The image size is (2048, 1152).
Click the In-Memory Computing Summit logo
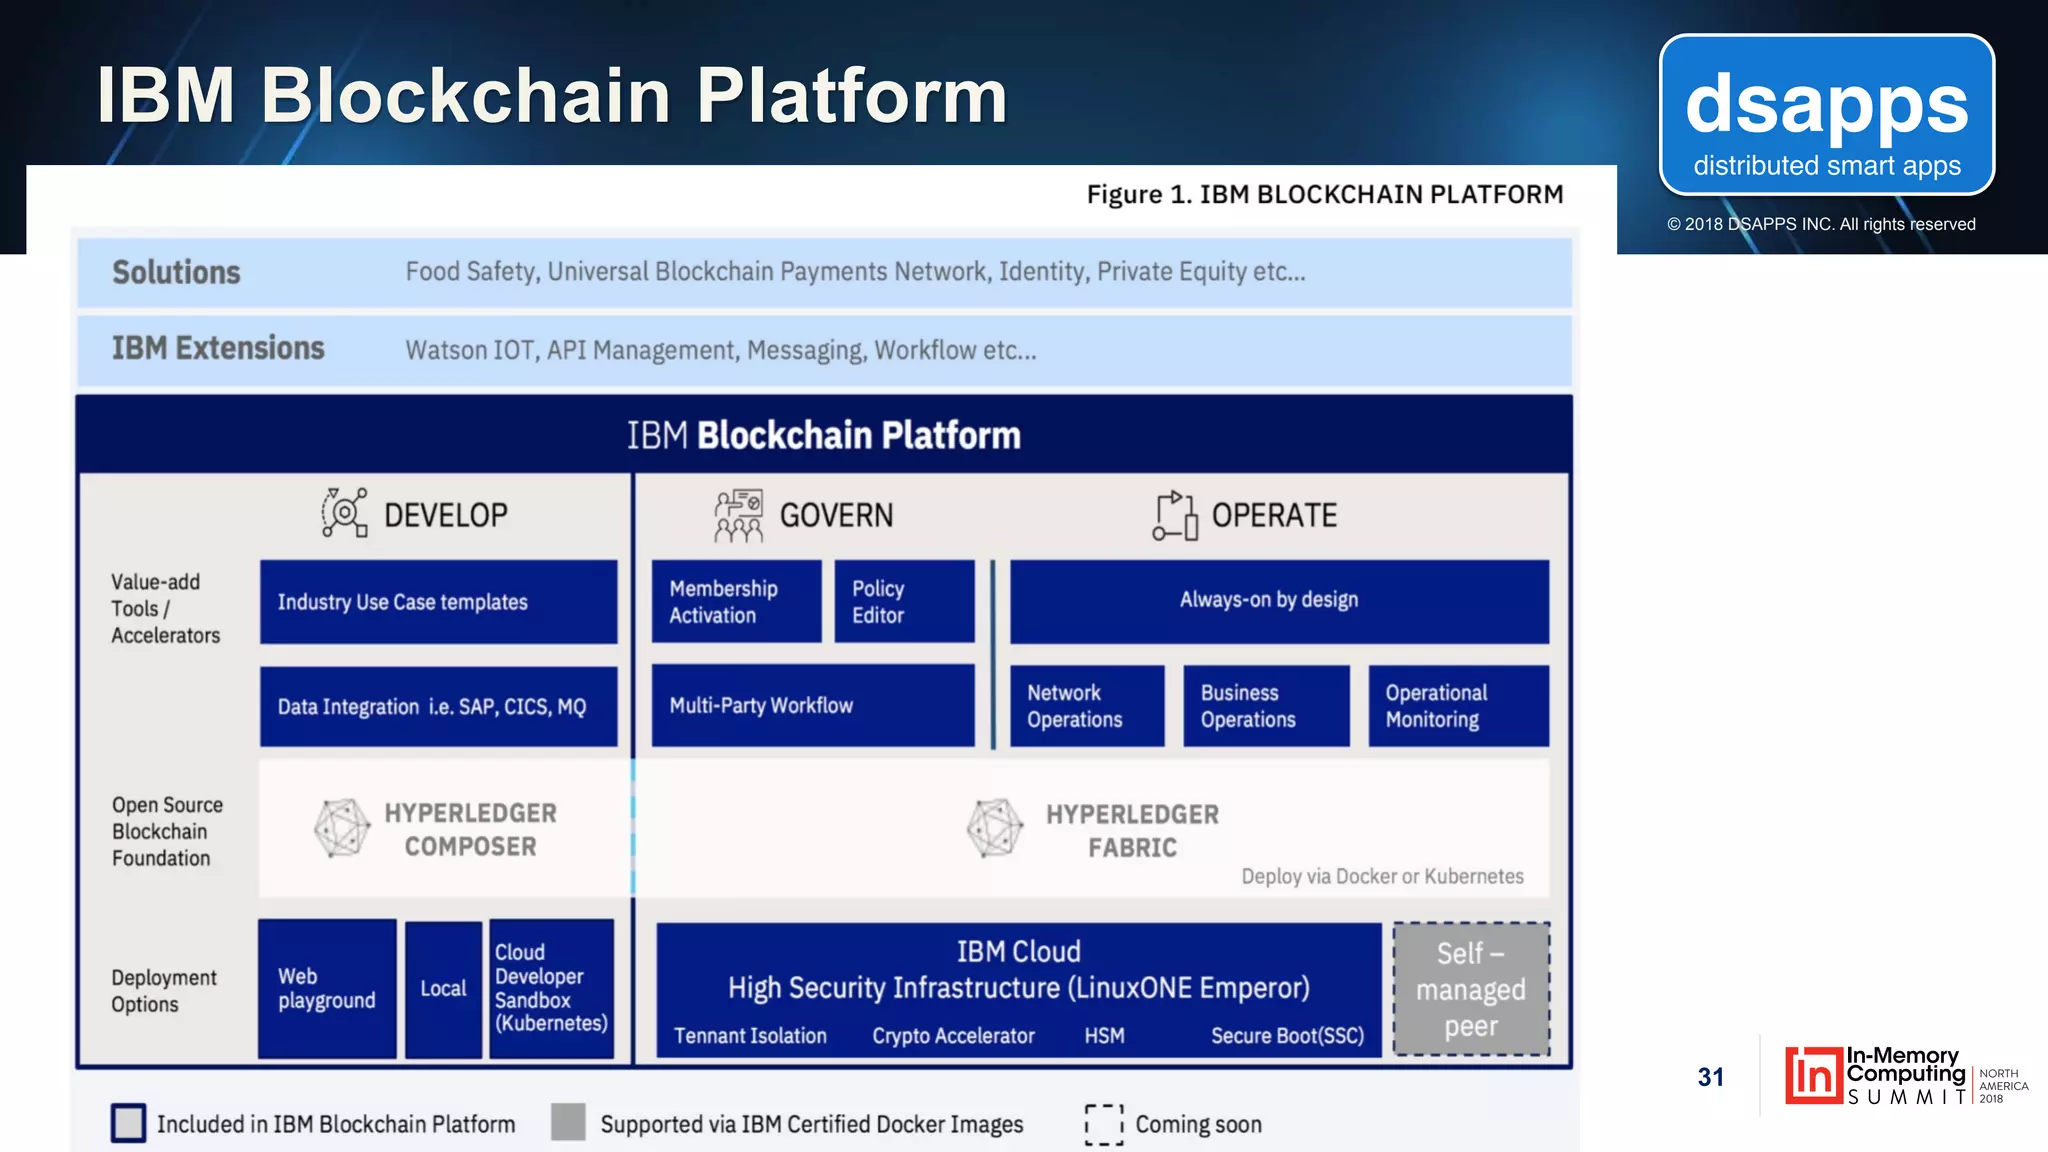[1907, 1076]
